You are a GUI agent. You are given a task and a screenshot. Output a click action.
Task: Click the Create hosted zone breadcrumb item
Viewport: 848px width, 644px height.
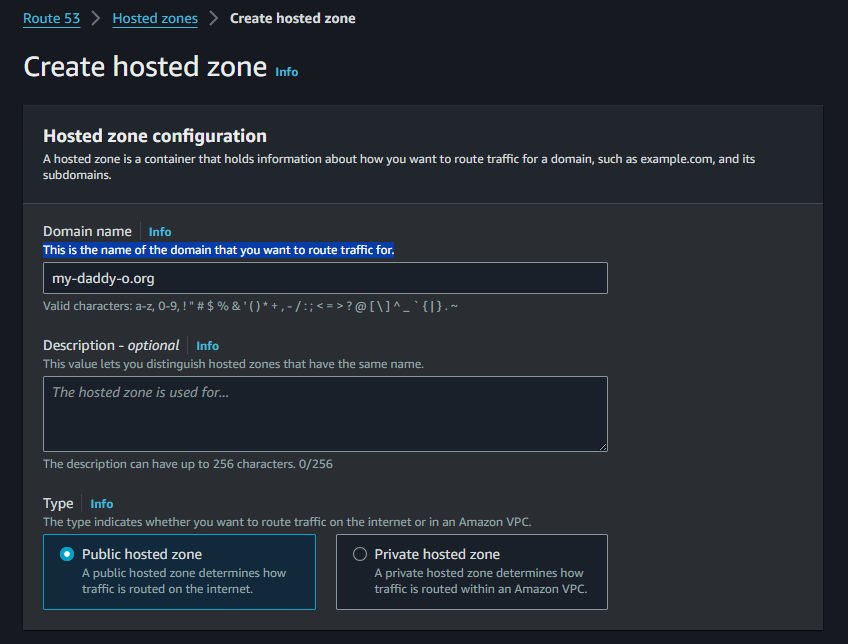(x=292, y=18)
